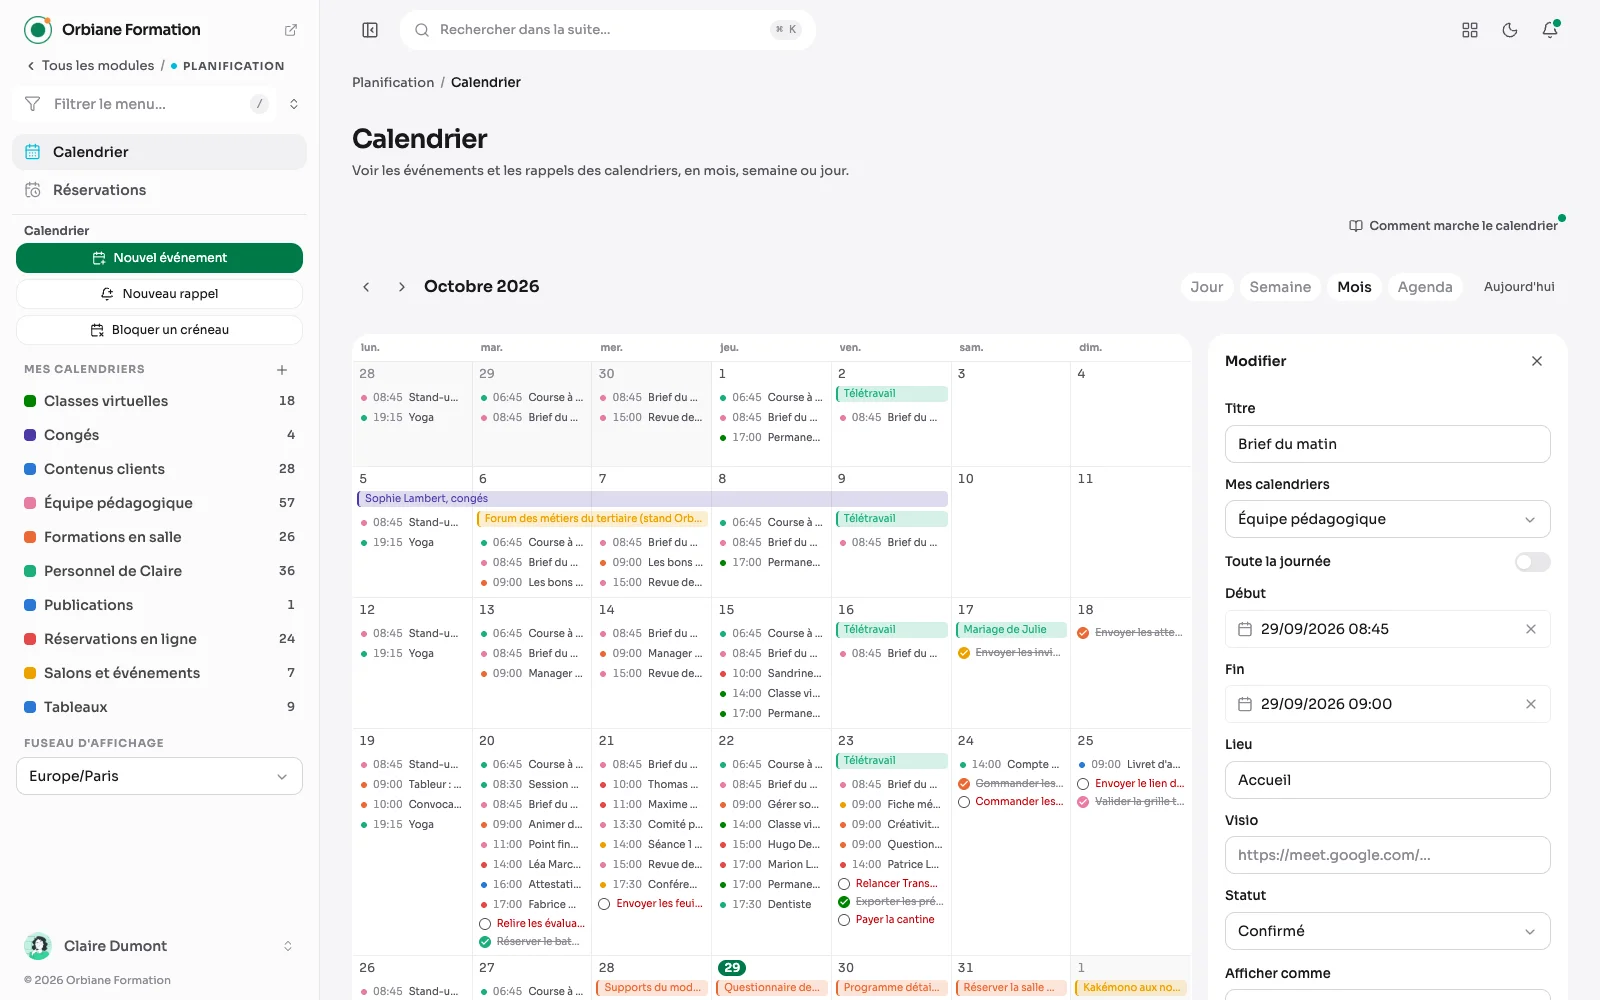This screenshot has height=1000, width=1600.
Task: Jump to Aujourd'hui
Action: tap(1519, 287)
